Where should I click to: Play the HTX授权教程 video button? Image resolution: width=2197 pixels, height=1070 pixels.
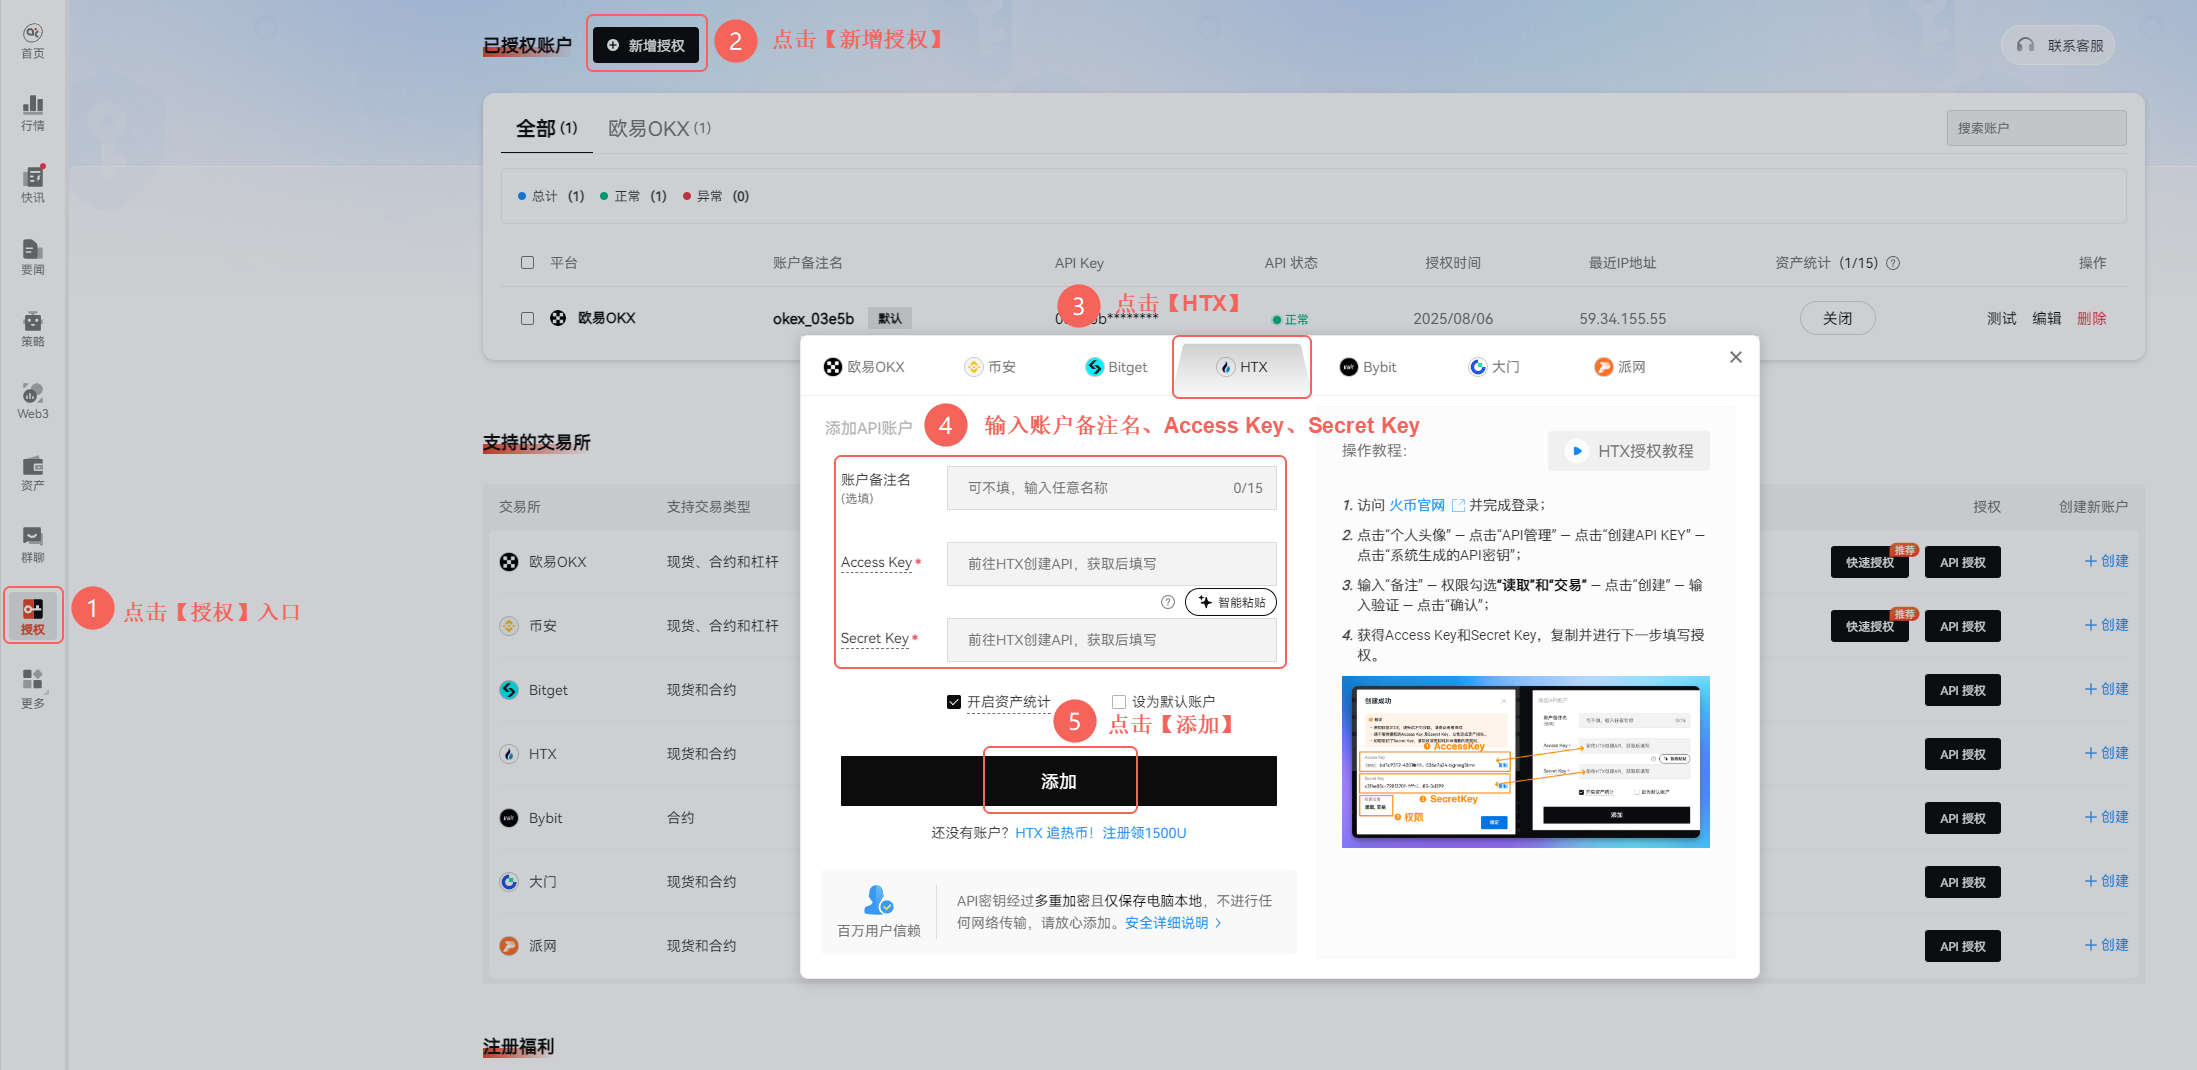pos(1629,451)
